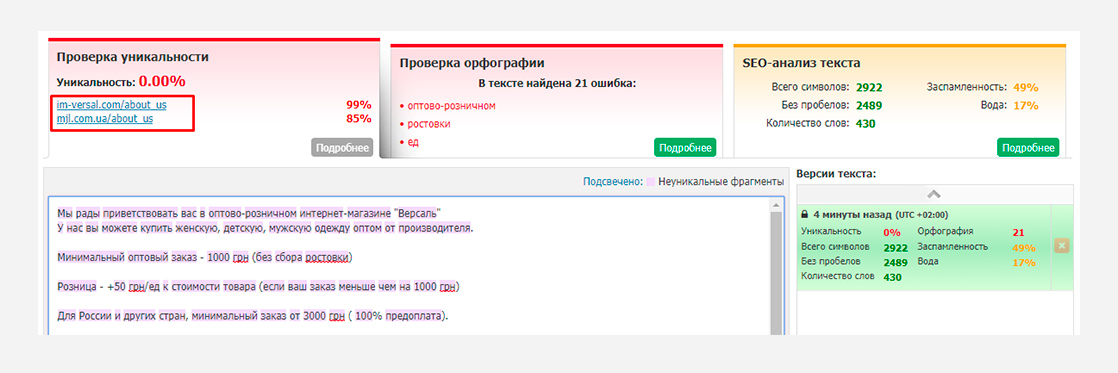Select the SEO-анализ текста panel heading

[x=801, y=63]
